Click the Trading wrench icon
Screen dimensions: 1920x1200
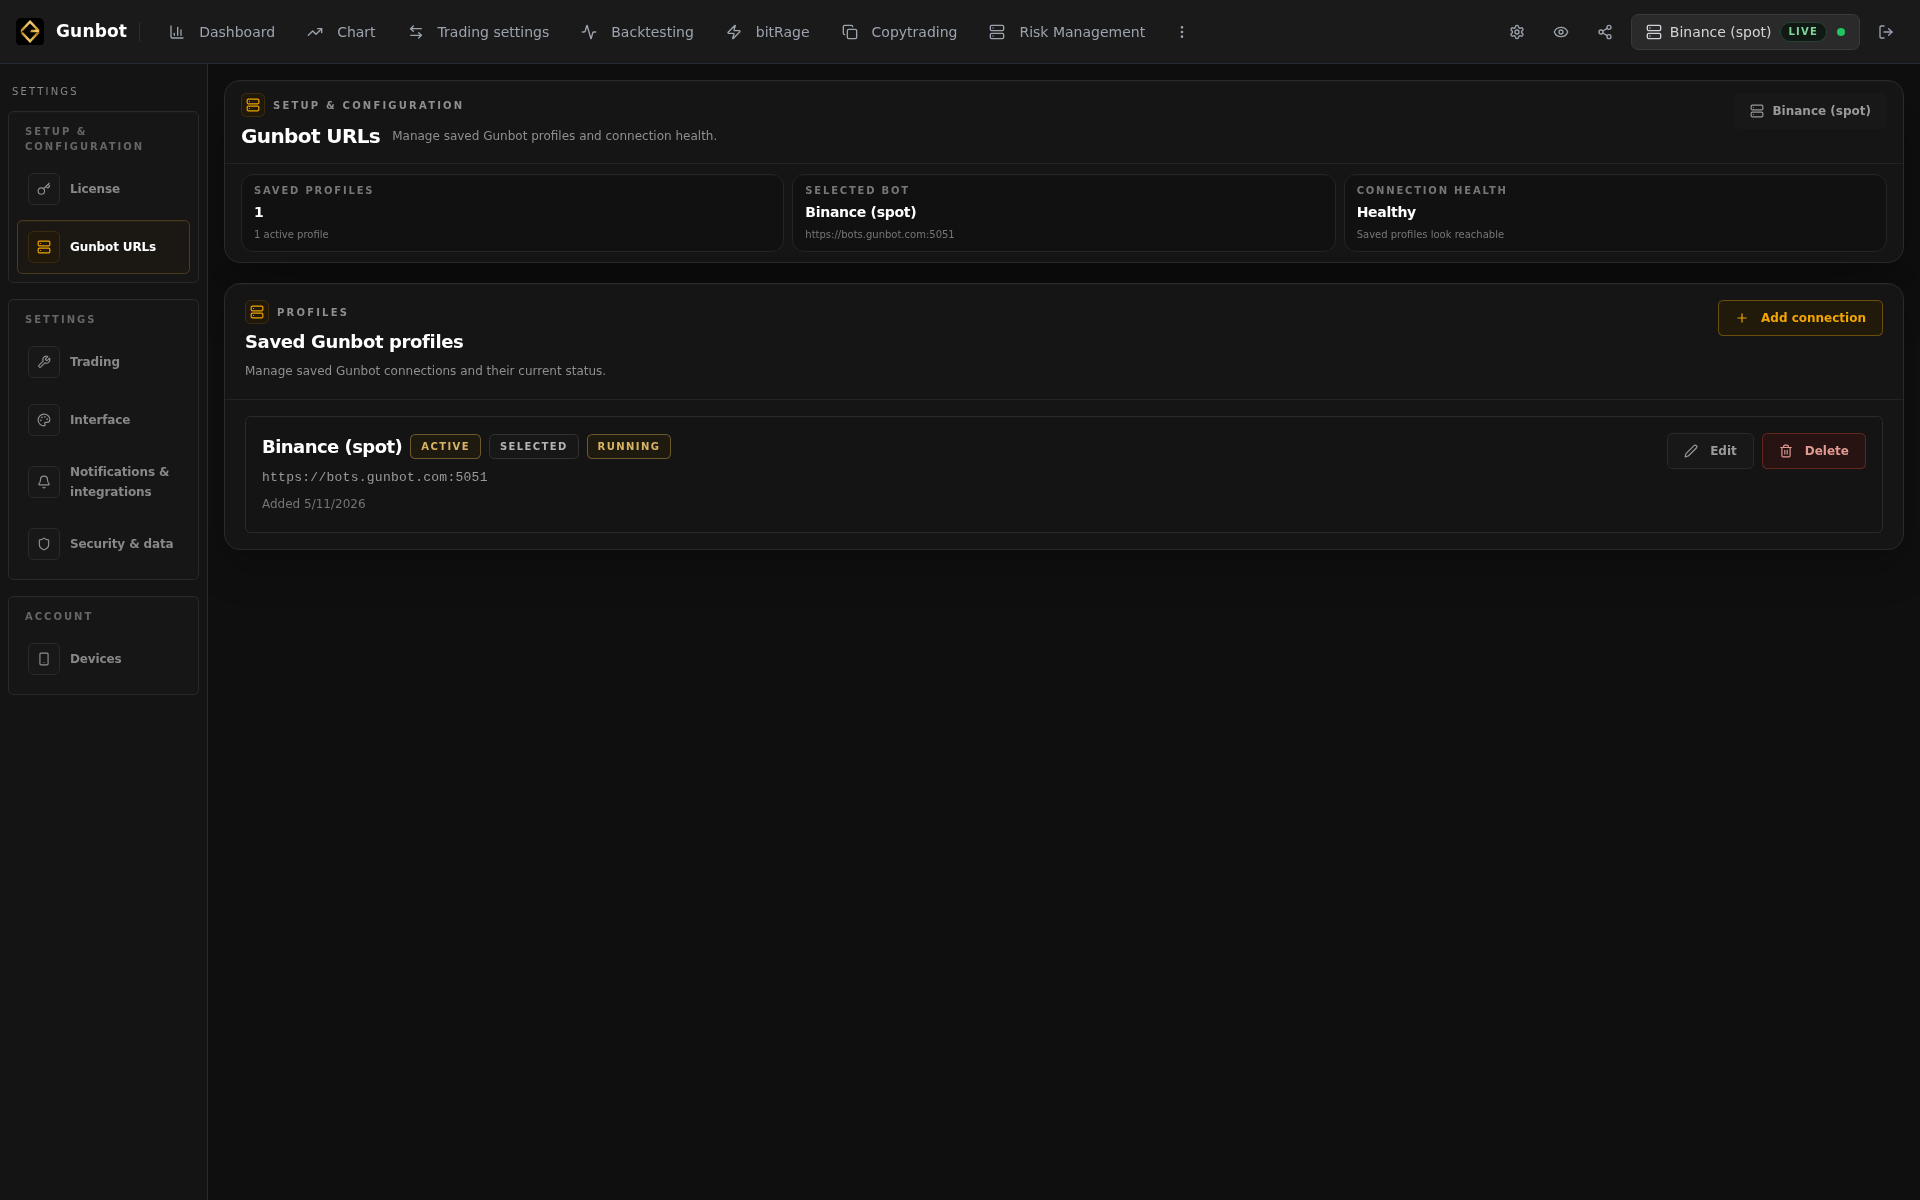click(x=44, y=362)
